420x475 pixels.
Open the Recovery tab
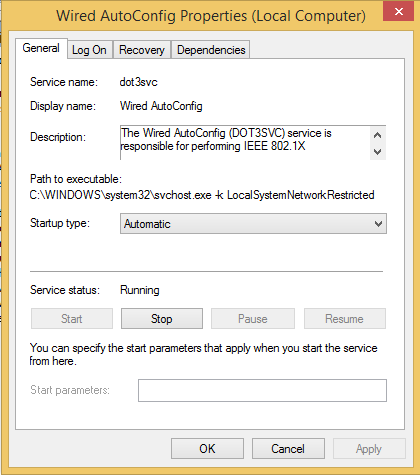(x=142, y=50)
